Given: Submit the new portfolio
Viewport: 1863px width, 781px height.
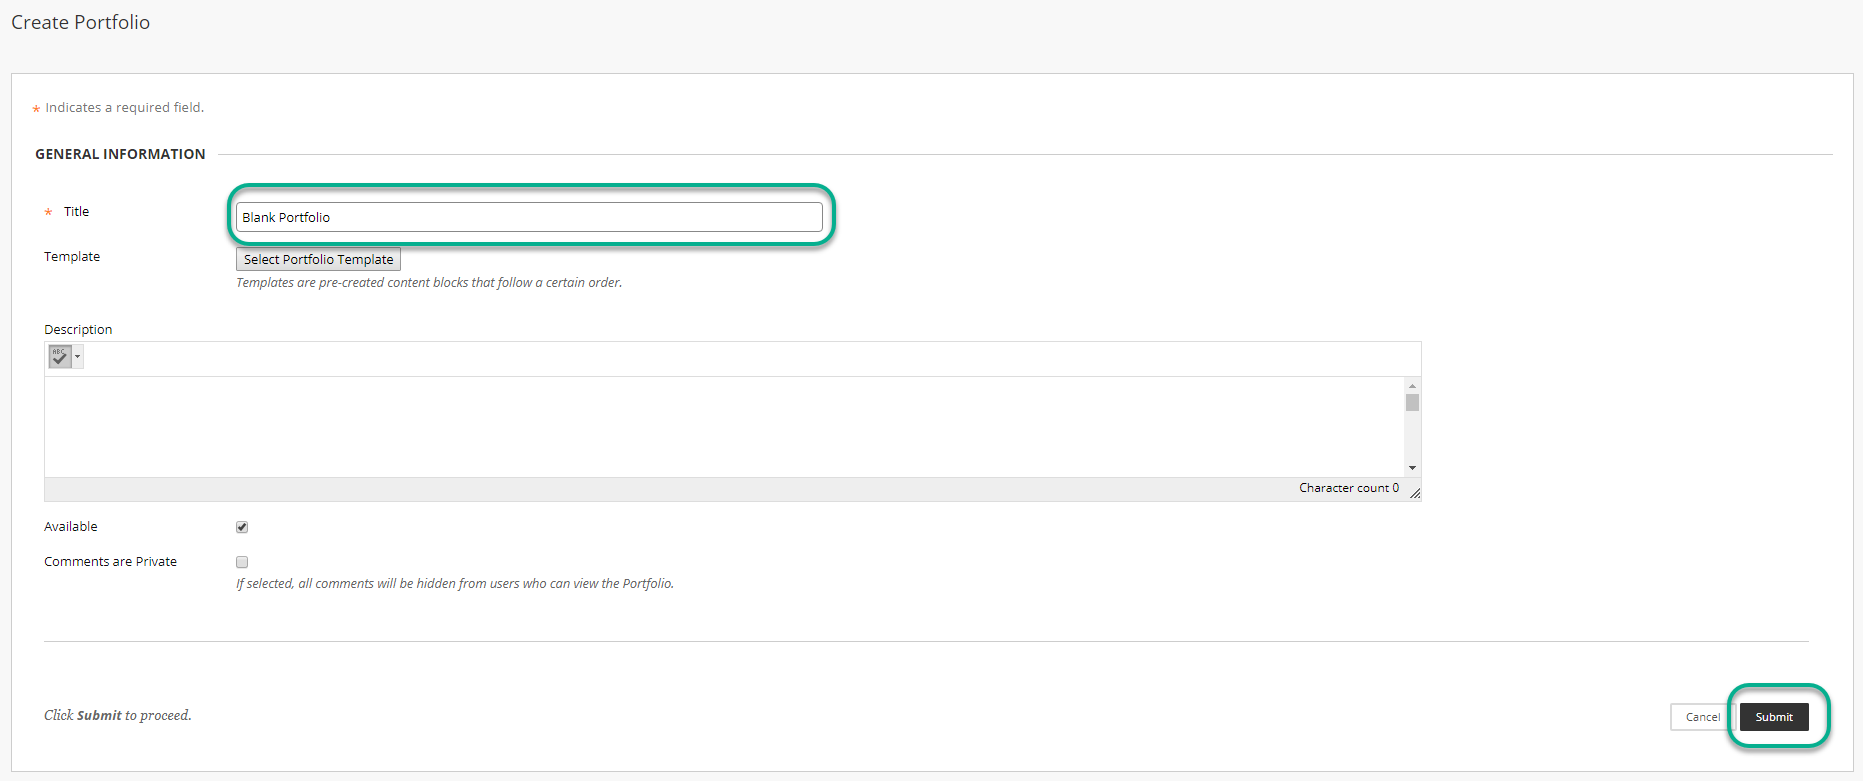Looking at the screenshot, I should coord(1774,717).
